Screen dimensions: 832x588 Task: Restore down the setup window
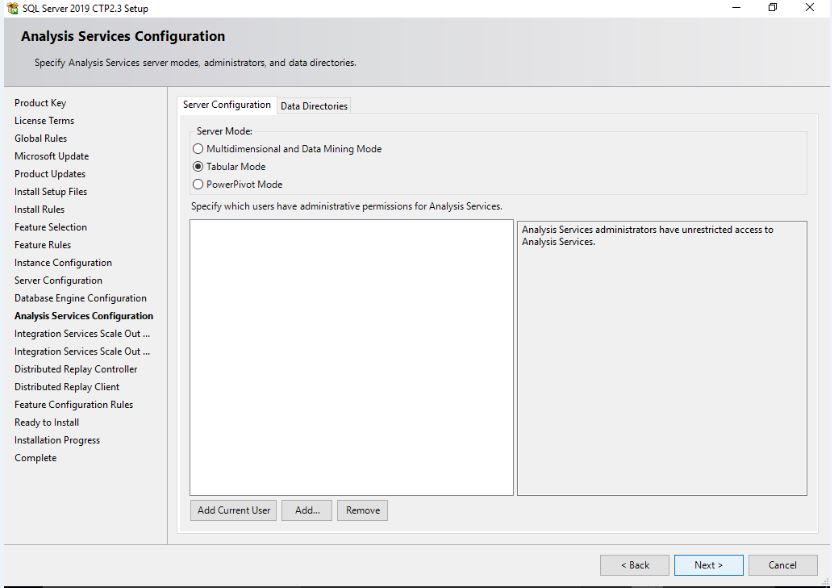[x=773, y=7]
